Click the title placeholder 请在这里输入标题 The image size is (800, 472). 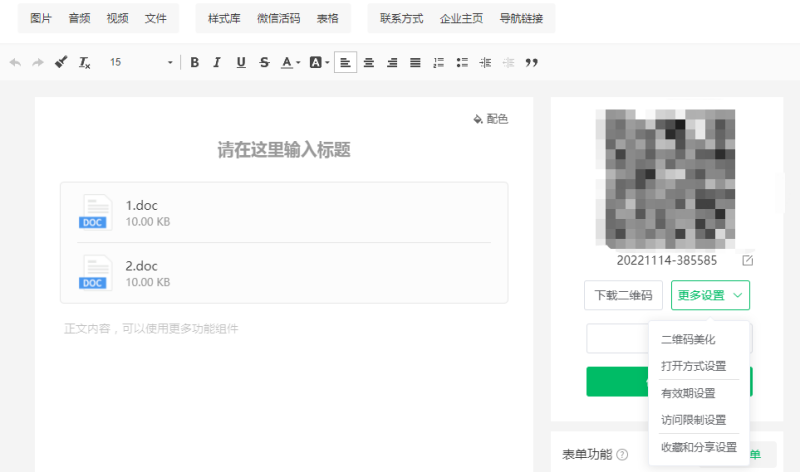tap(284, 150)
